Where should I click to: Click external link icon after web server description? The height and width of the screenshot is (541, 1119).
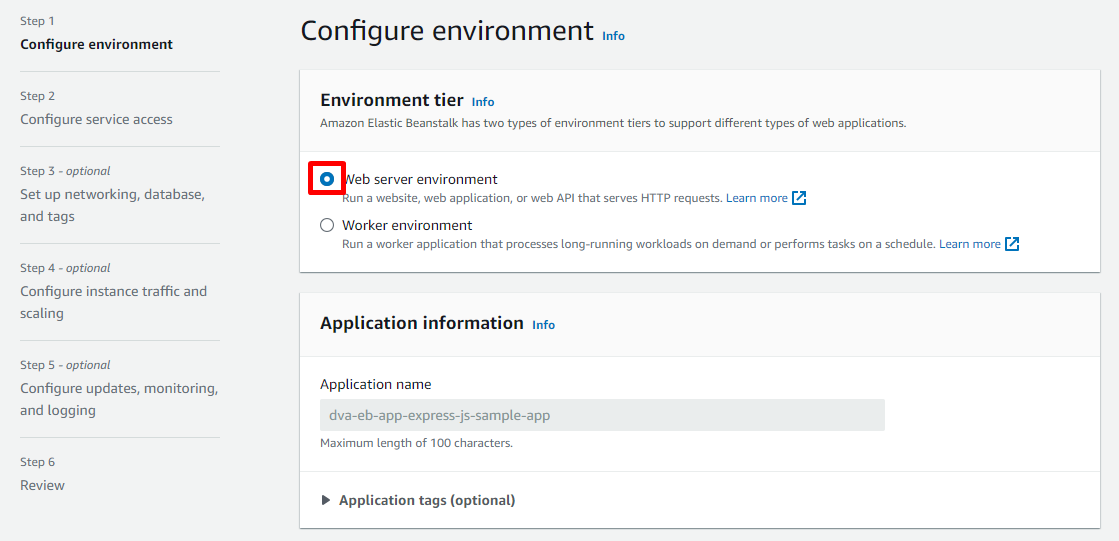tap(799, 198)
